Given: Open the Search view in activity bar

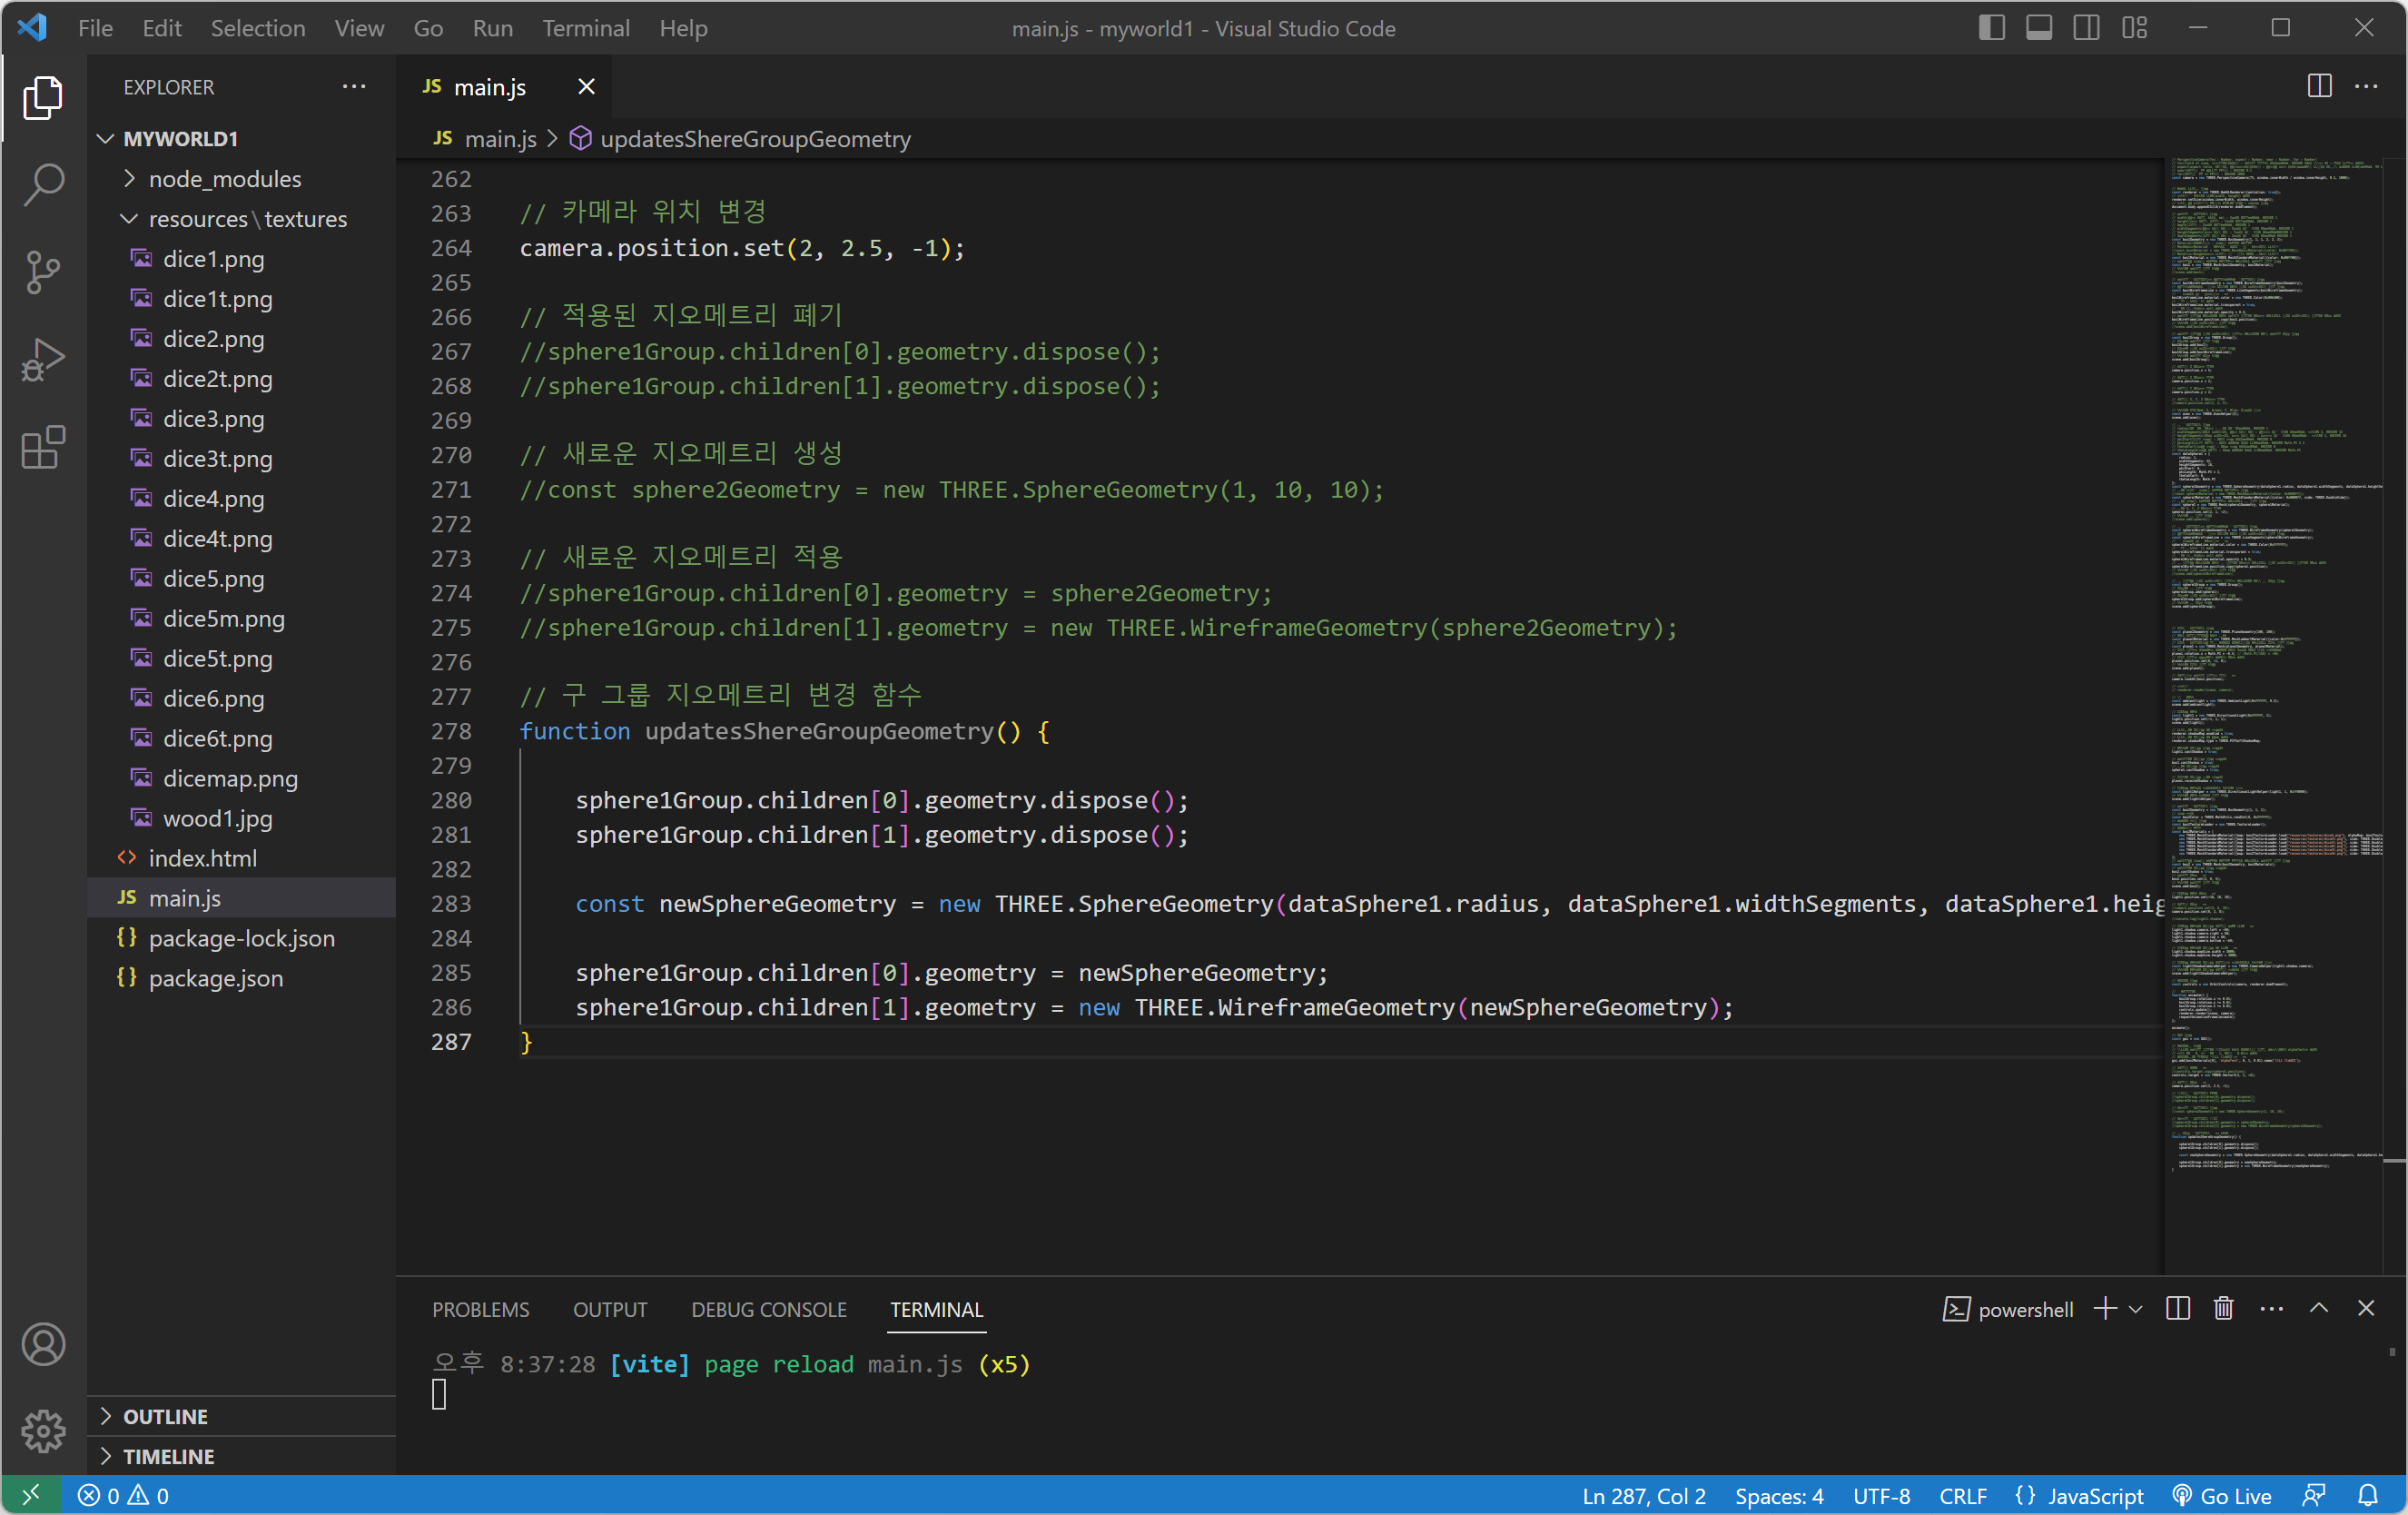Looking at the screenshot, I should pos(43,184).
